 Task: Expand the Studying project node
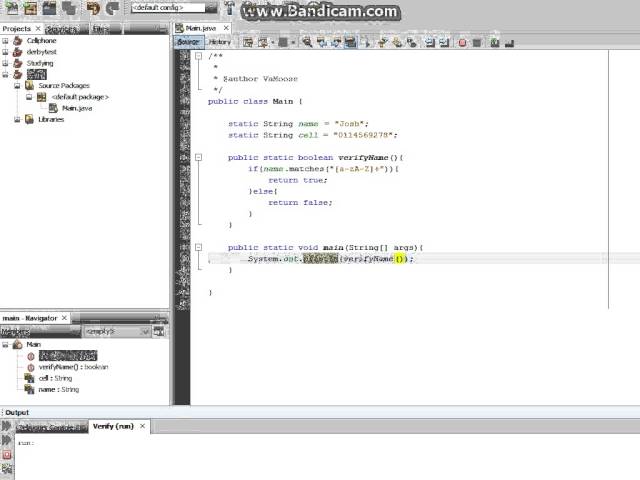click(5, 63)
